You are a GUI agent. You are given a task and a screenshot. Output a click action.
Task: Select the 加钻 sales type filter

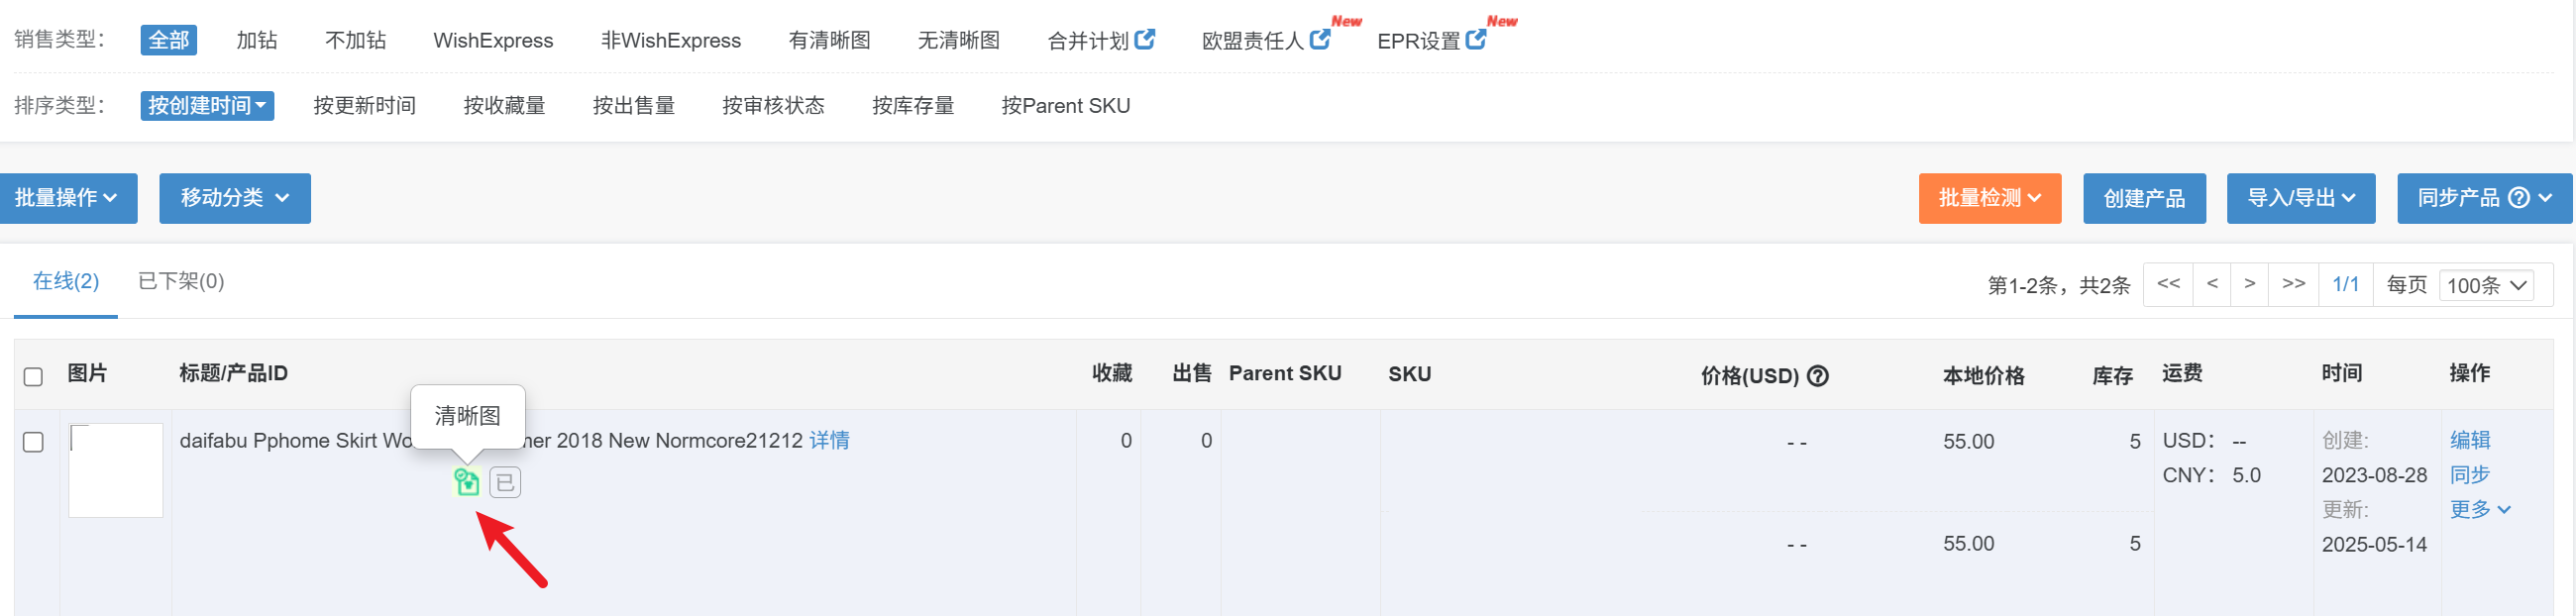257,40
